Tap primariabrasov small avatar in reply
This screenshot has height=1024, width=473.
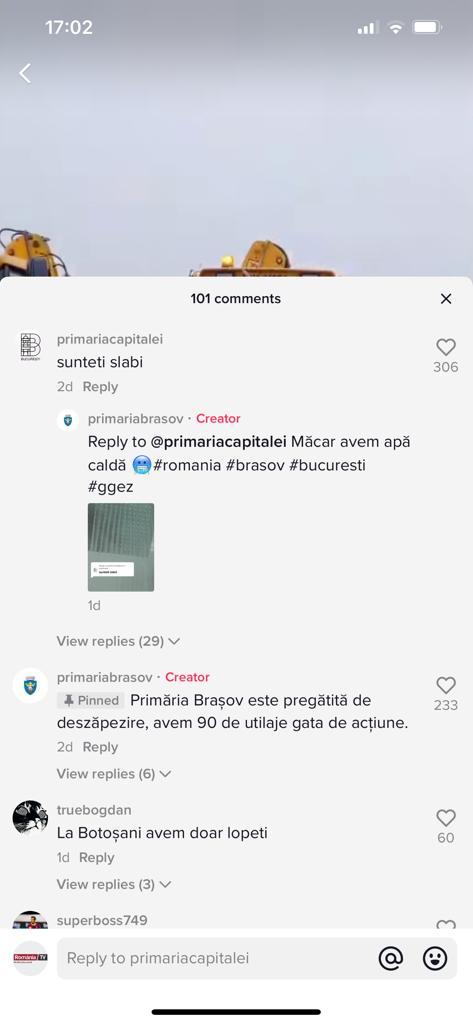pos(68,419)
